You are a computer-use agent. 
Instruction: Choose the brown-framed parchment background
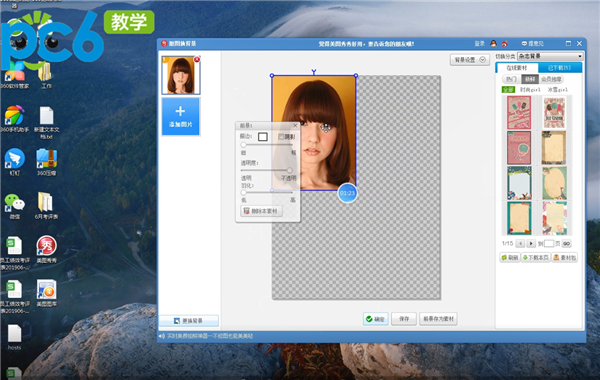coord(554,148)
